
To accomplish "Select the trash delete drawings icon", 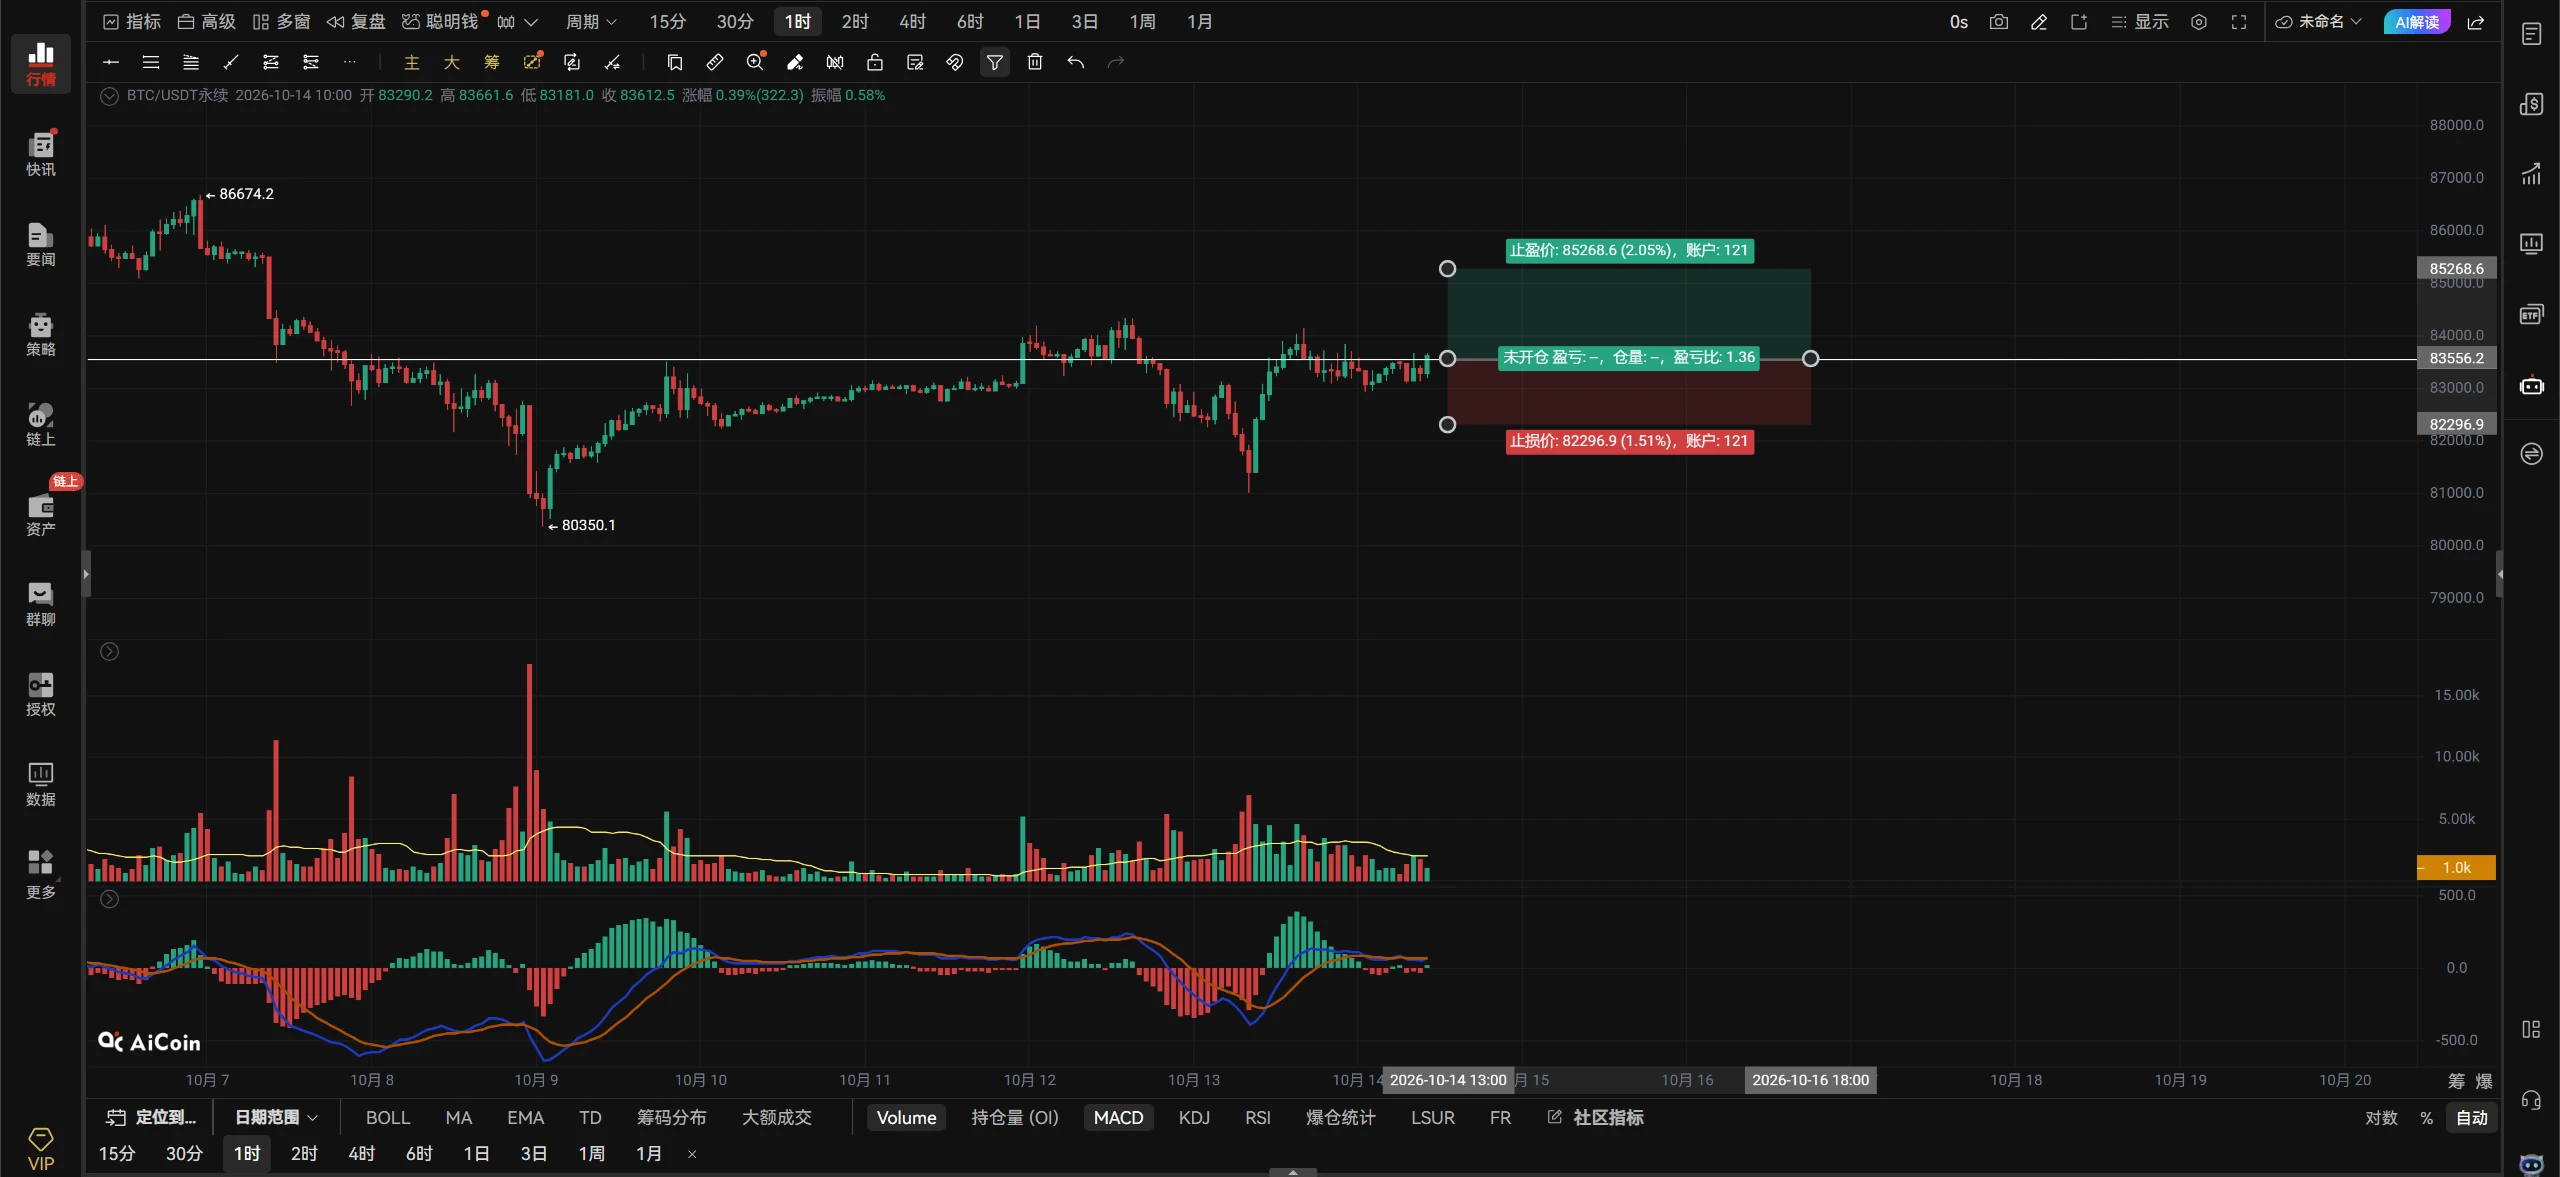I will tap(1035, 62).
